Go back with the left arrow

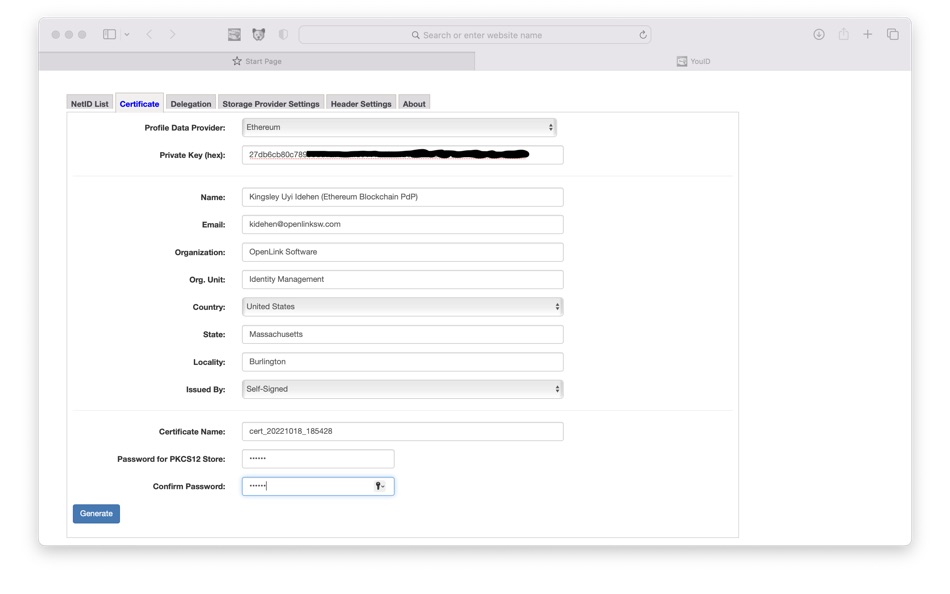(149, 35)
